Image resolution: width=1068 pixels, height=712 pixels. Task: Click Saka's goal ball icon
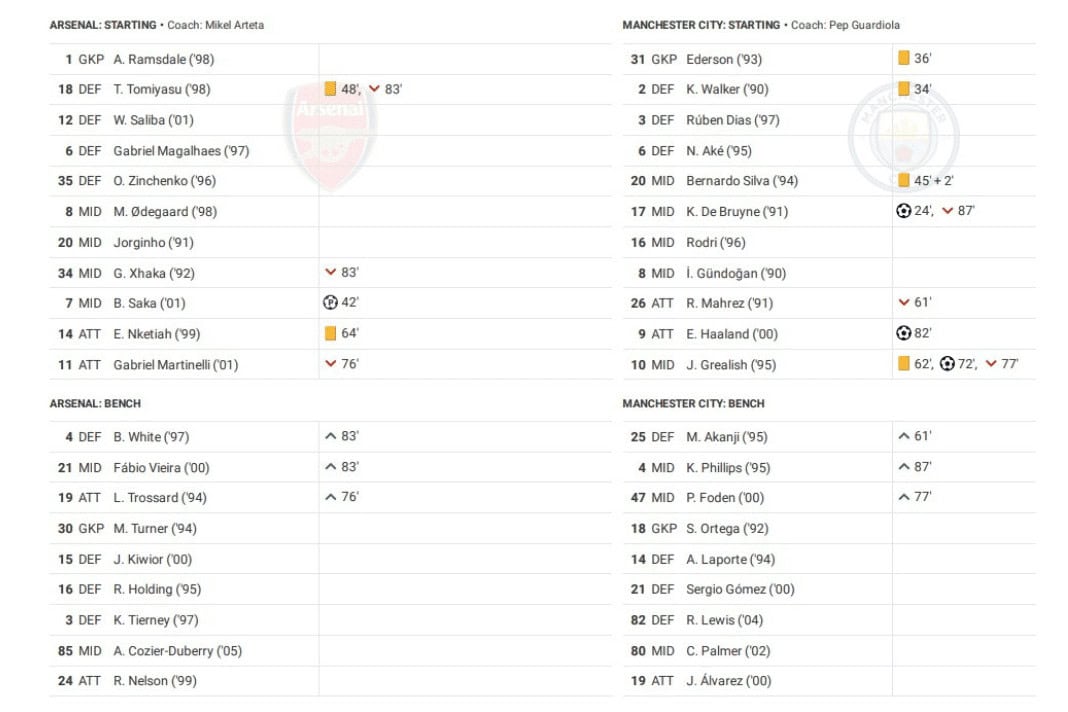330,303
